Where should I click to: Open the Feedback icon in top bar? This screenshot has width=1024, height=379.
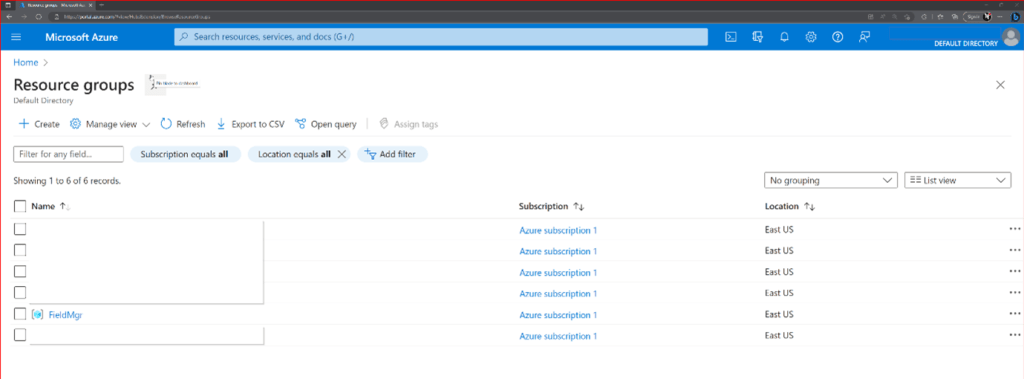pos(864,37)
